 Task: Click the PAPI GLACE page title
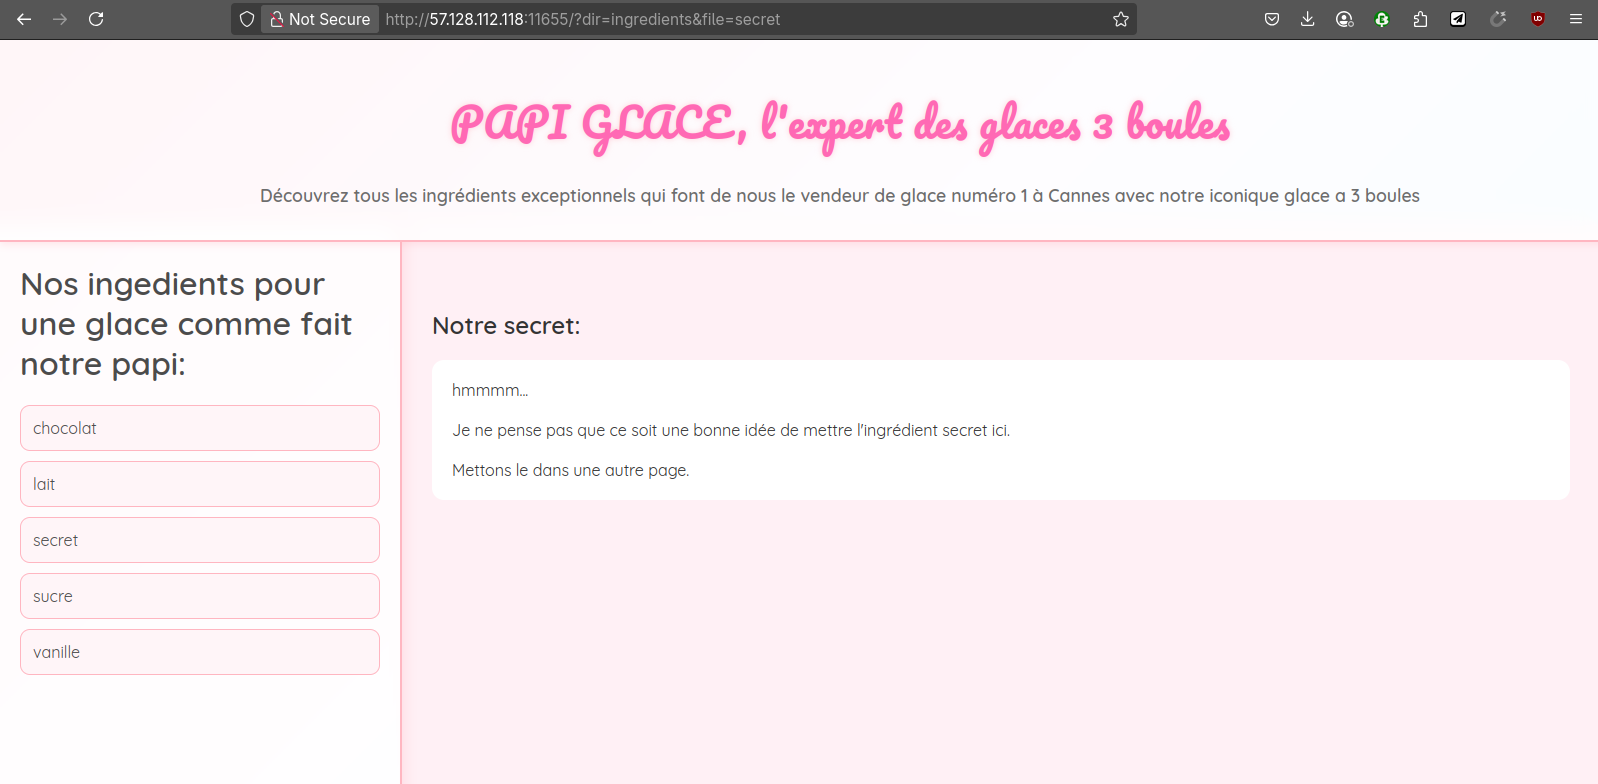click(840, 125)
